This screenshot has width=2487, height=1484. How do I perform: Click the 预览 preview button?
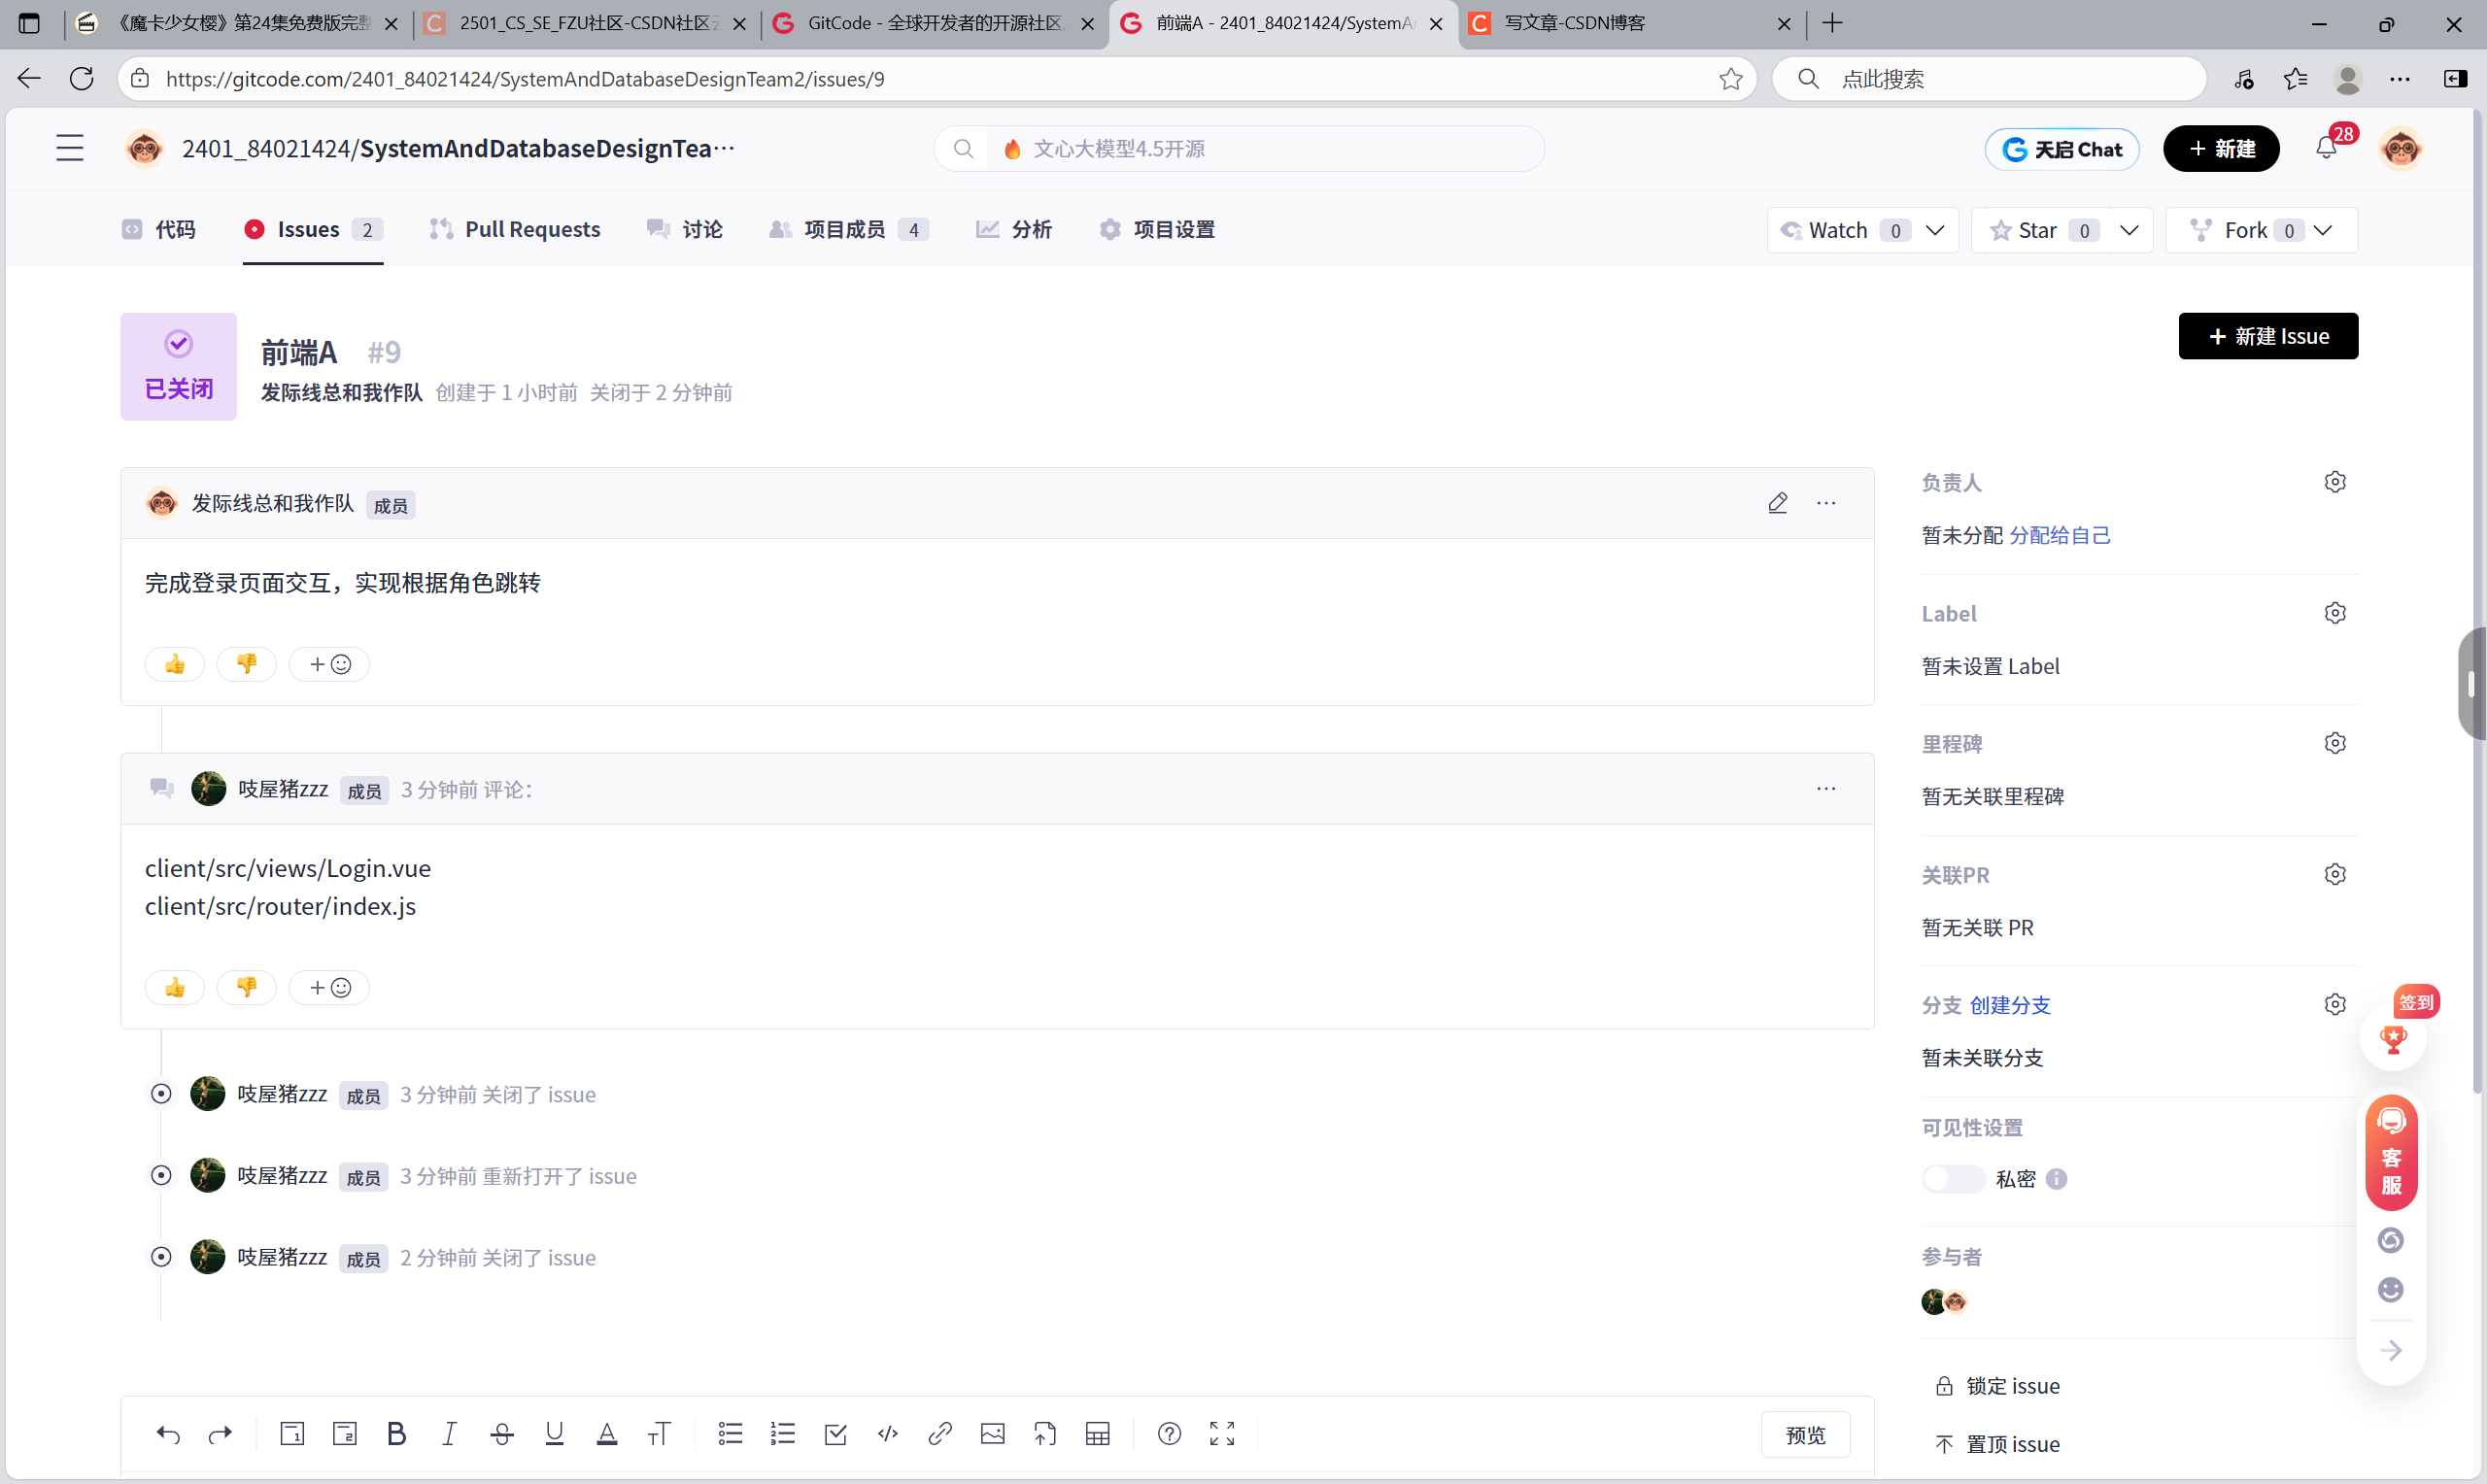1805,1435
